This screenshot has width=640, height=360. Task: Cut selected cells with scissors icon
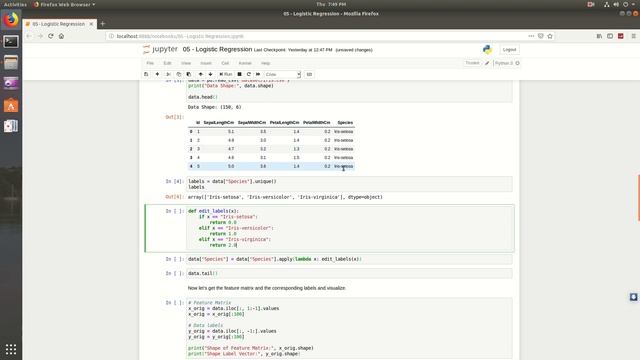pos(168,74)
